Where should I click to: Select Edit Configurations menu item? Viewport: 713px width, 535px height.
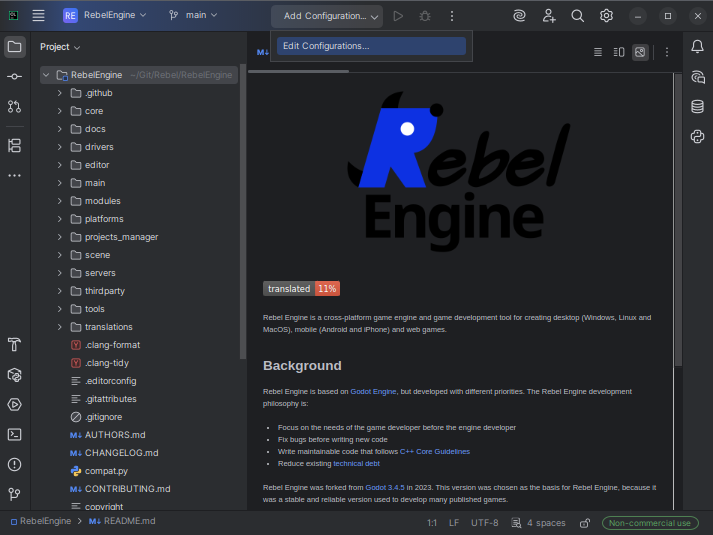(372, 46)
